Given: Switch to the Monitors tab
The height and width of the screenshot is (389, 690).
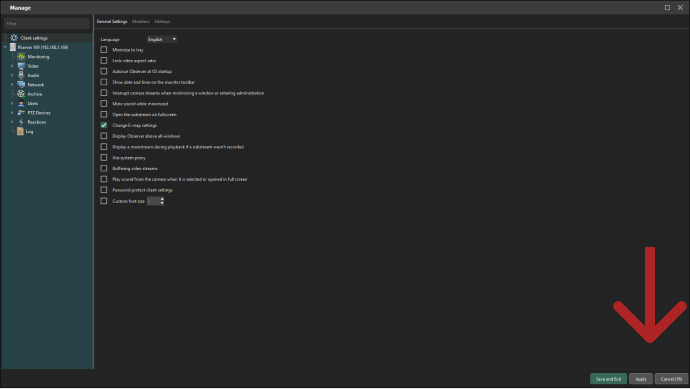Looking at the screenshot, I should point(141,22).
